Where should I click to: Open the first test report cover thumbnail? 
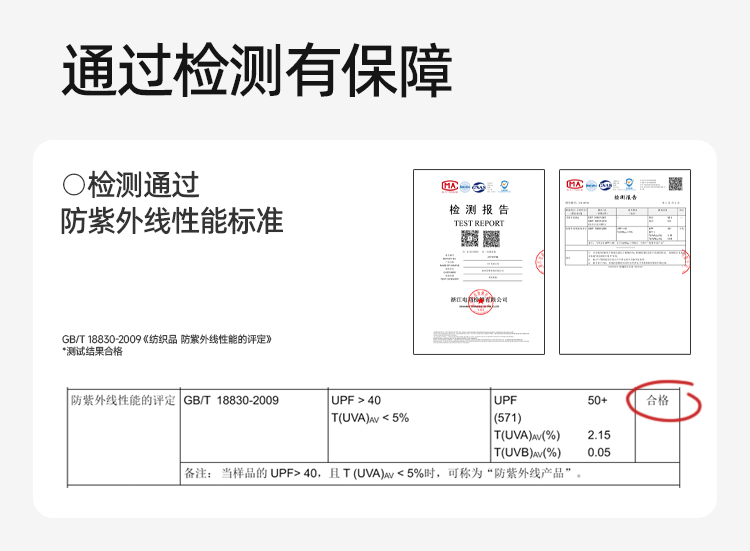[479, 262]
